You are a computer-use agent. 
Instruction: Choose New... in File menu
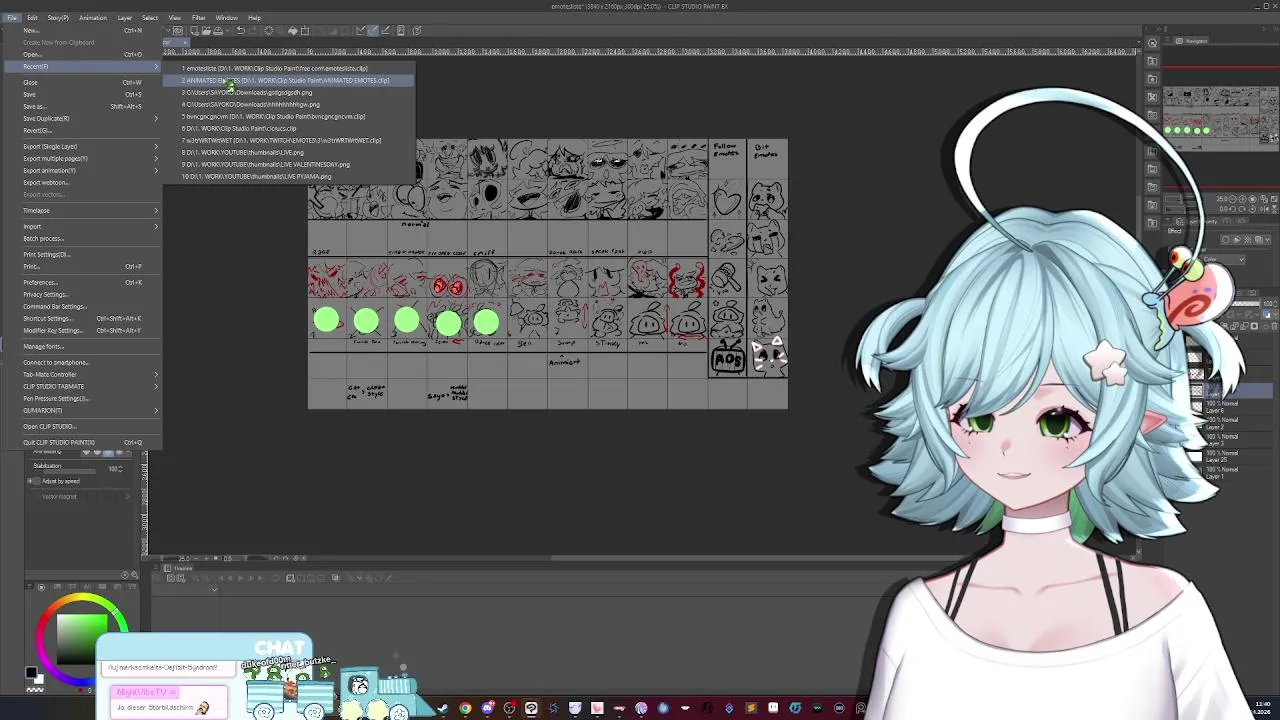(83, 30)
